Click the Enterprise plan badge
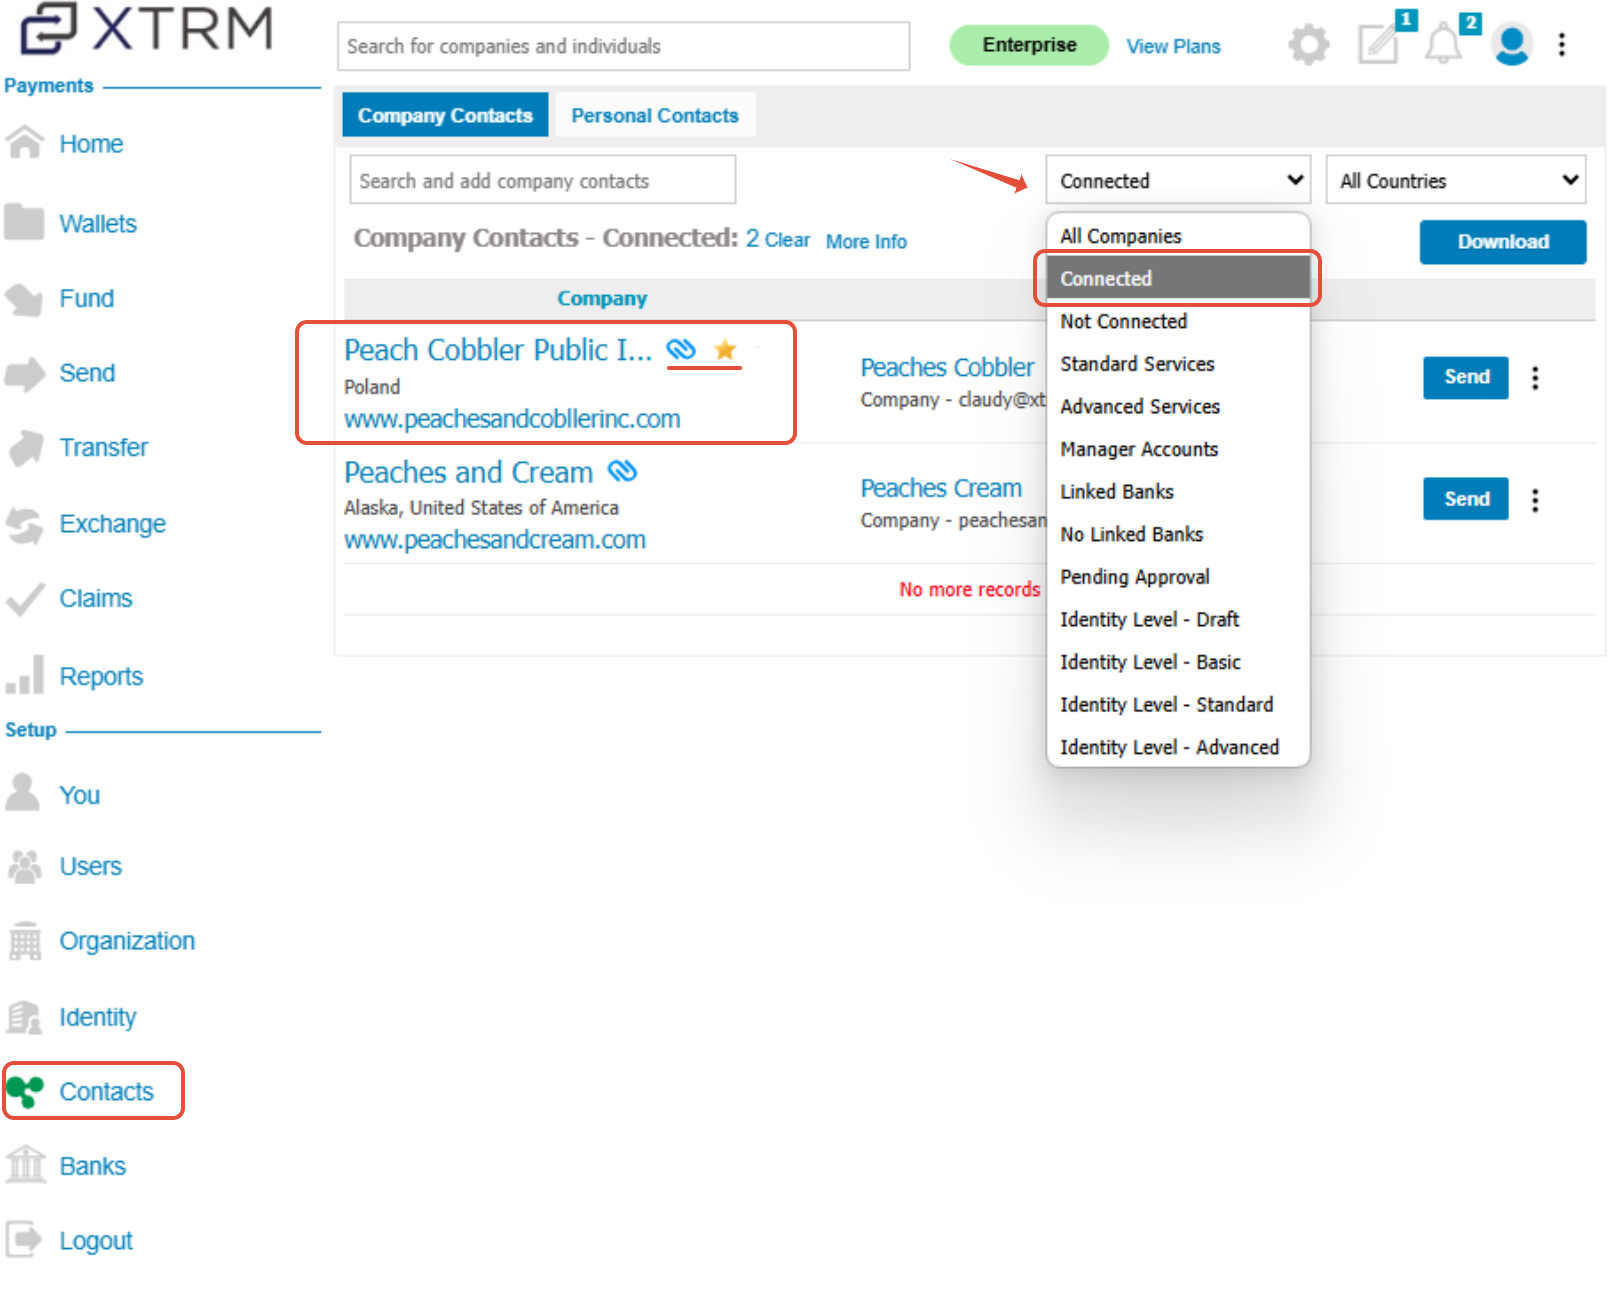Image resolution: width=1617 pixels, height=1308 pixels. point(1029,45)
